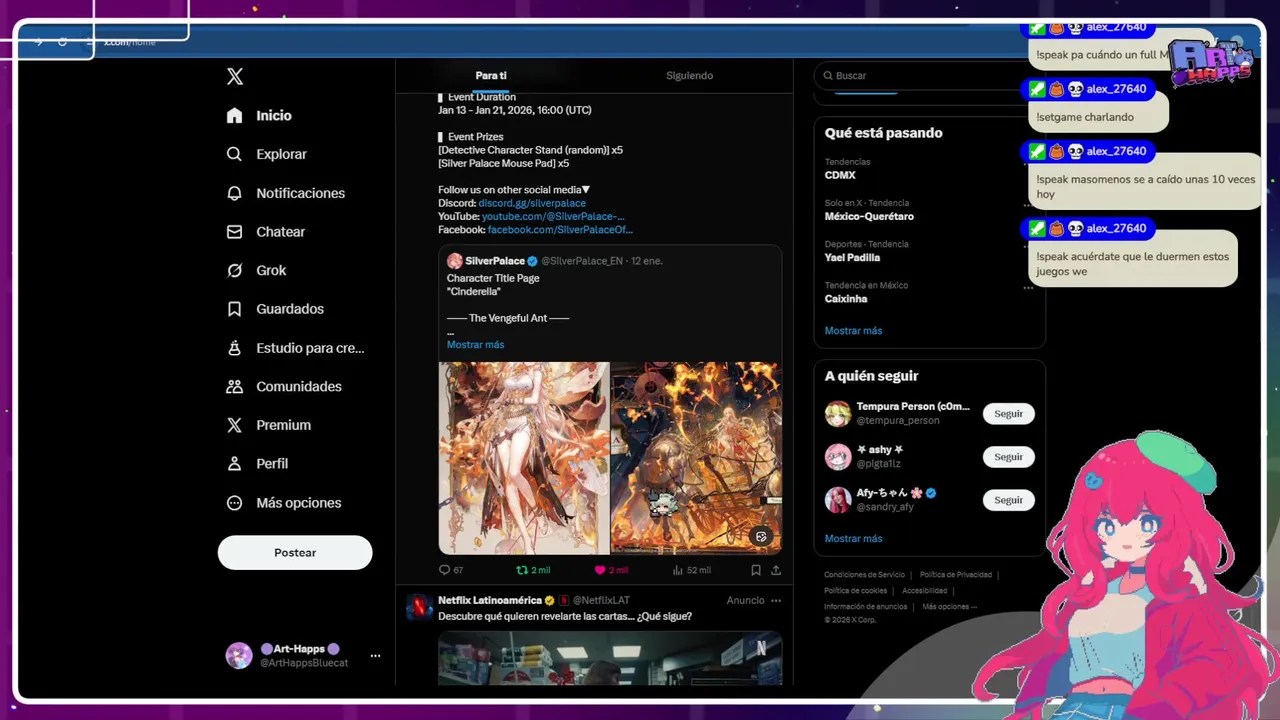The width and height of the screenshot is (1280, 720).
Task: Open Premium from the sidebar
Action: coord(268,425)
